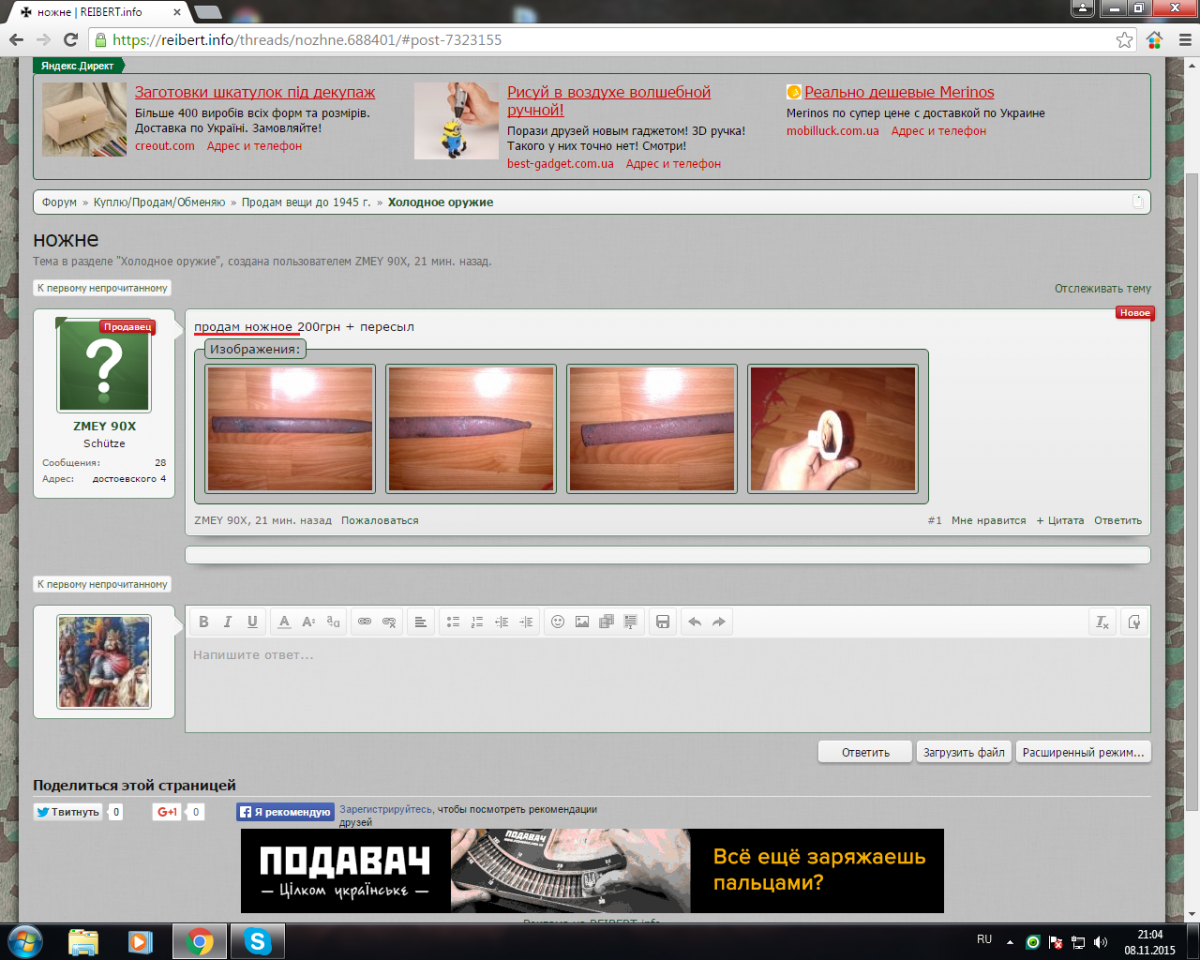Toggle underline formatting in reply editor
The width and height of the screenshot is (1200, 960).
252,622
